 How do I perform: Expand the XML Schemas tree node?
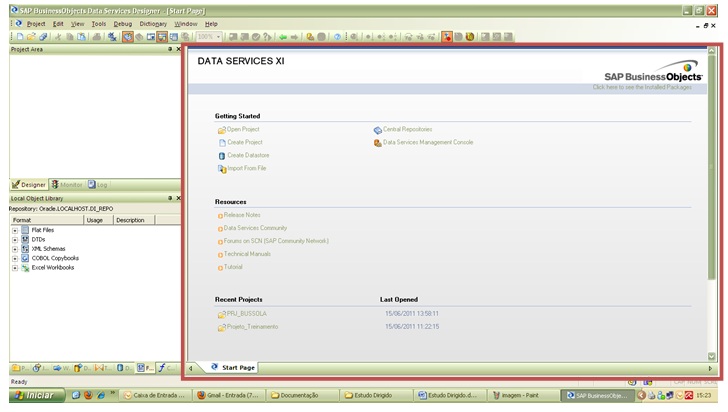(15, 249)
